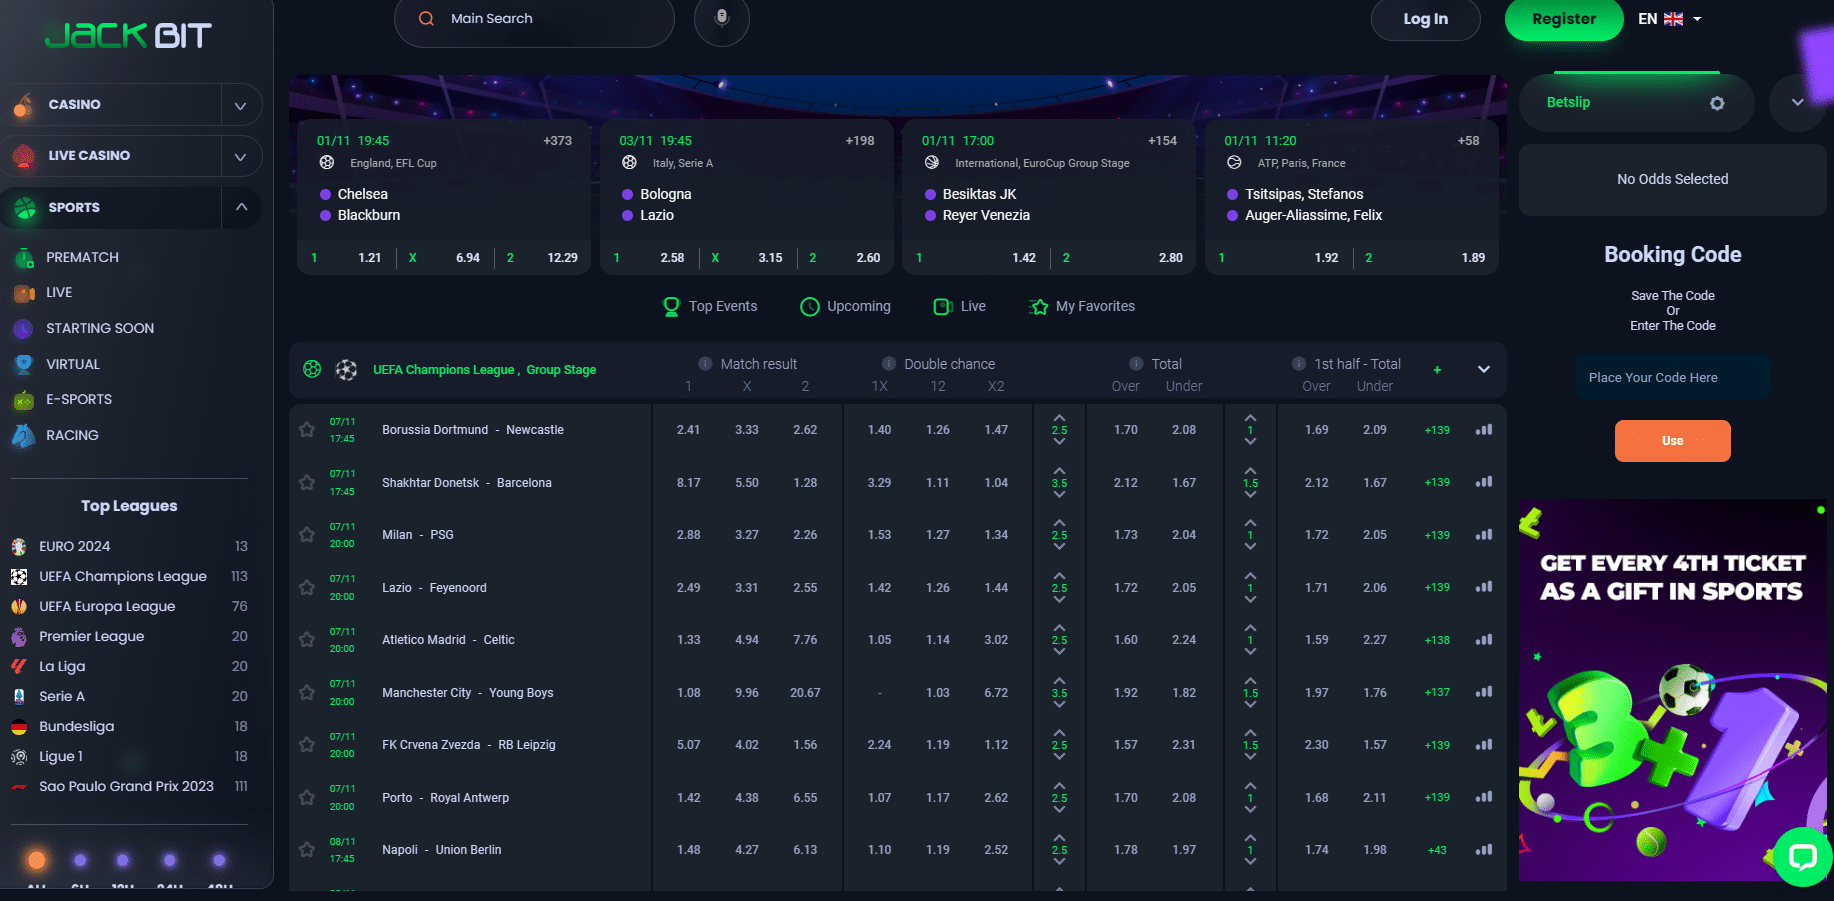Switch to the Upcoming tab
1834x901 pixels.
click(x=846, y=307)
